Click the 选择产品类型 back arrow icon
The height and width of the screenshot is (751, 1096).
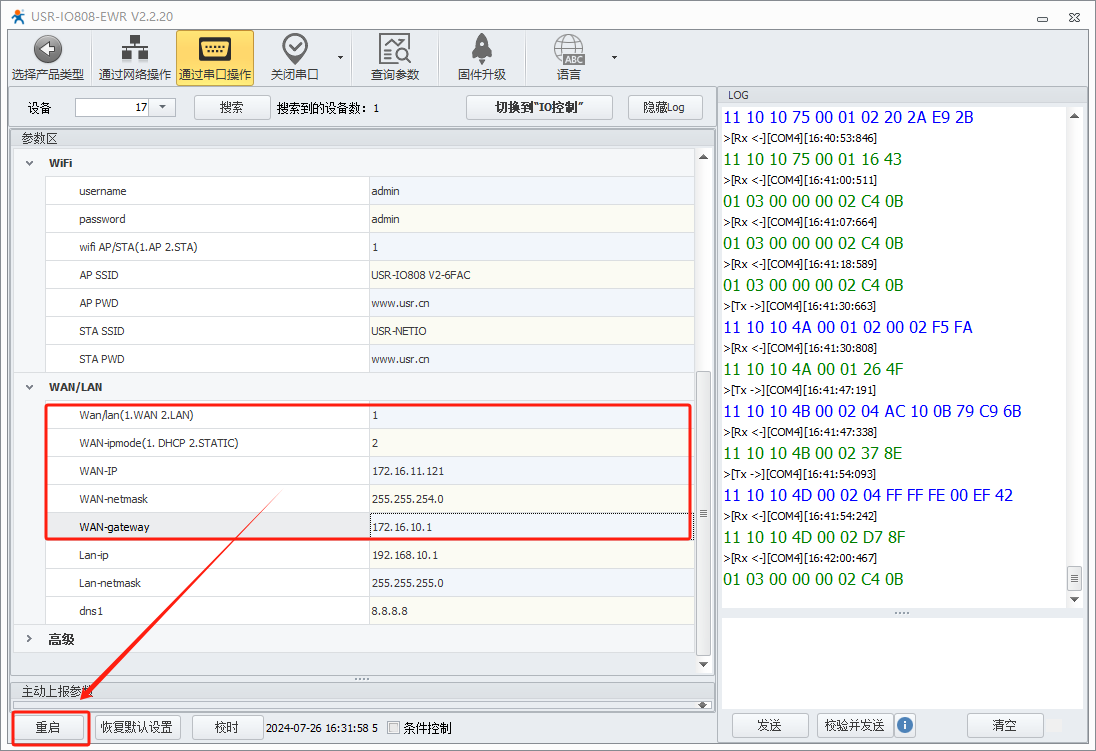(x=48, y=49)
